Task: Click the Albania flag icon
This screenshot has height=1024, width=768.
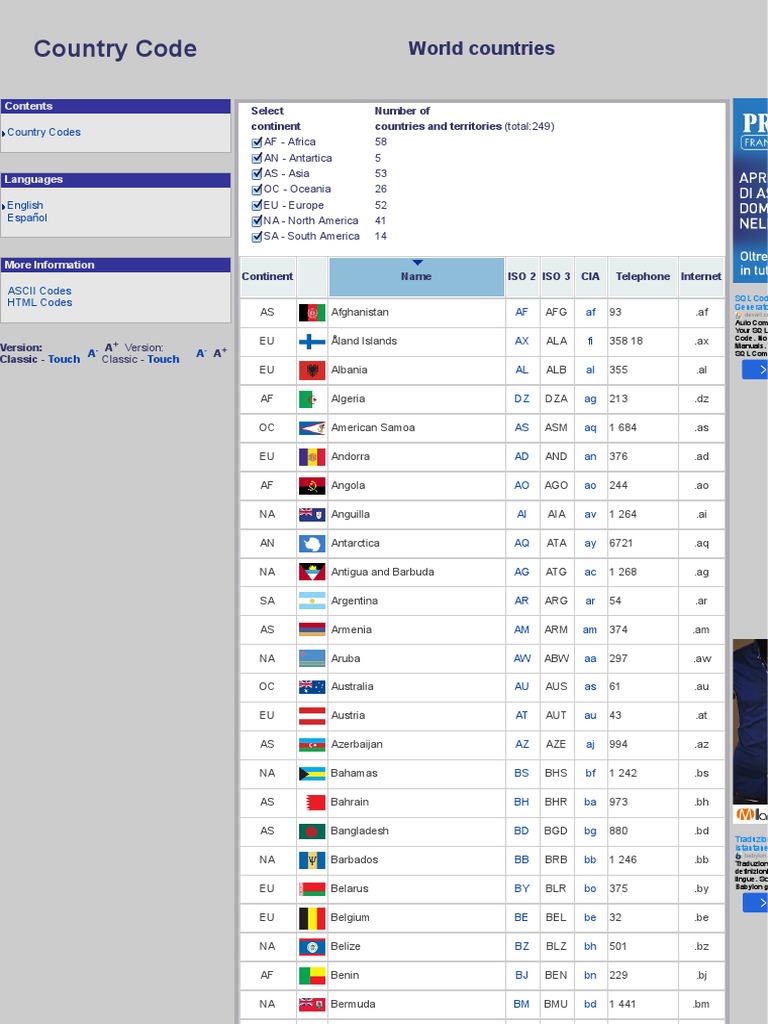Action: 312,370
